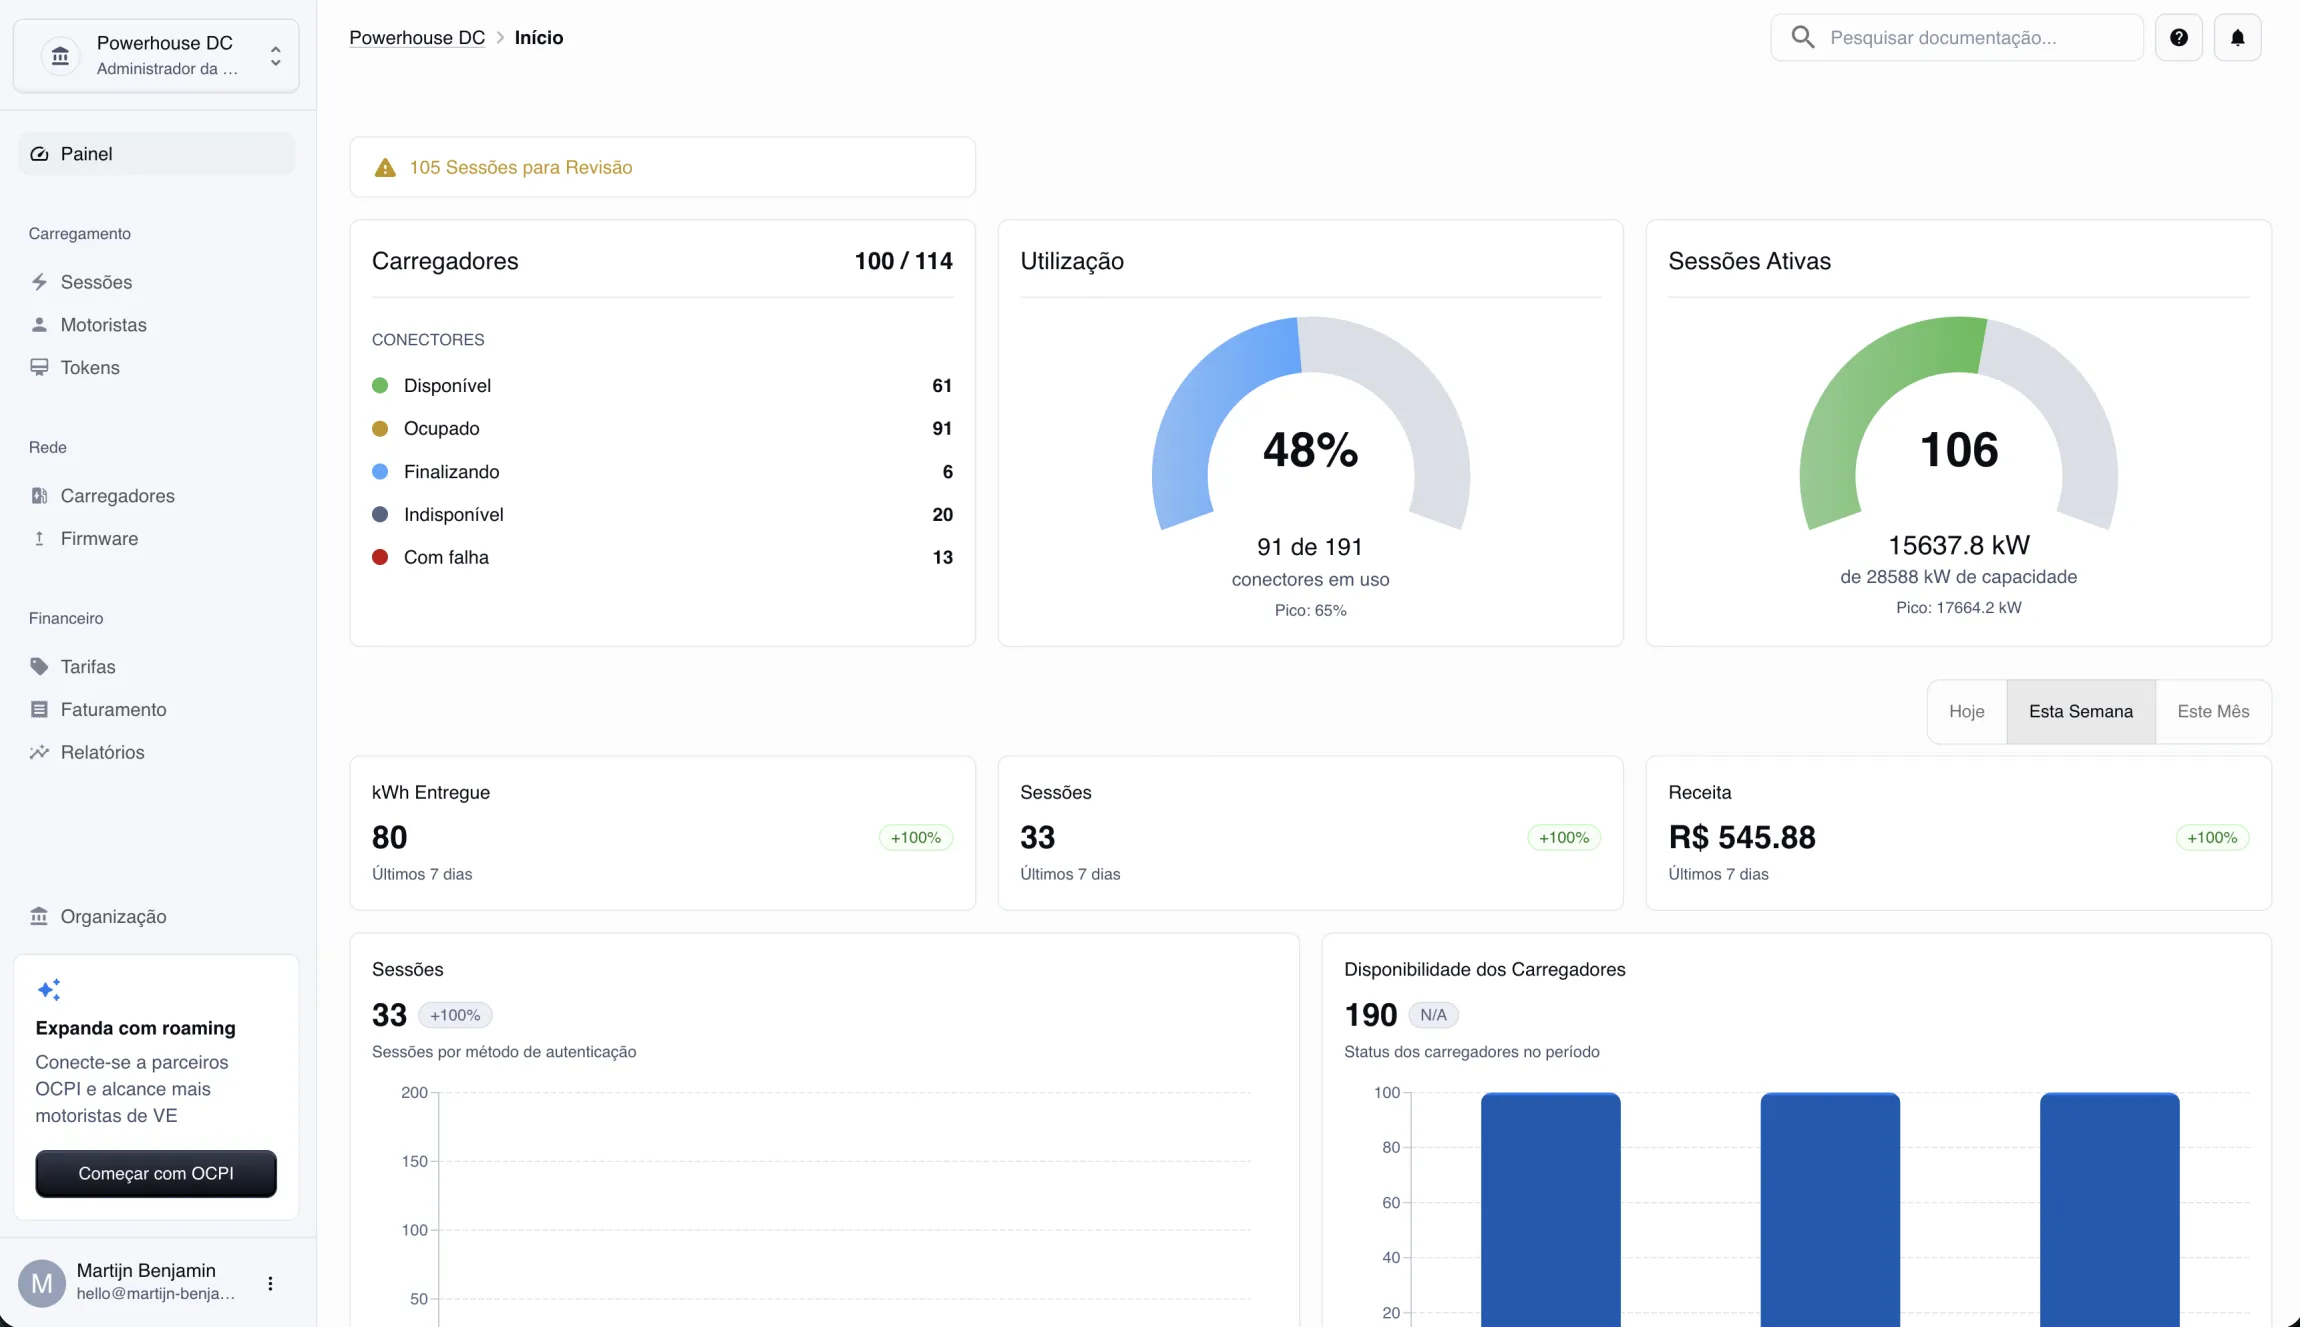Image resolution: width=2300 pixels, height=1327 pixels.
Task: Open the Faturamento menu item
Action: coord(113,709)
